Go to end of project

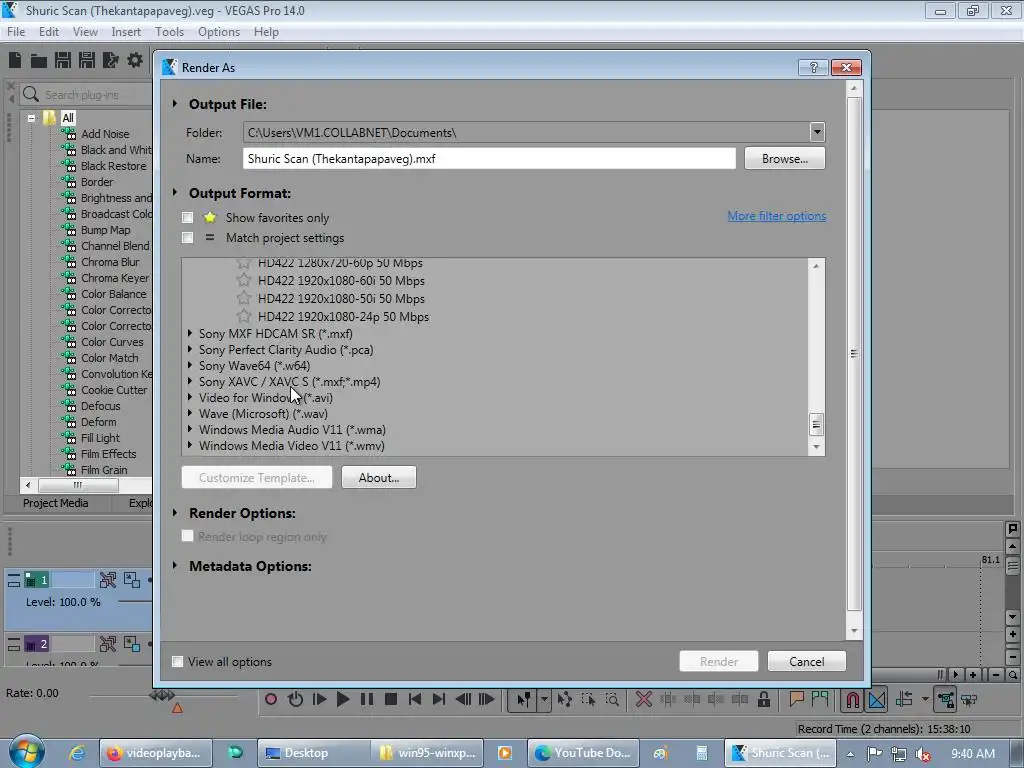pos(439,699)
